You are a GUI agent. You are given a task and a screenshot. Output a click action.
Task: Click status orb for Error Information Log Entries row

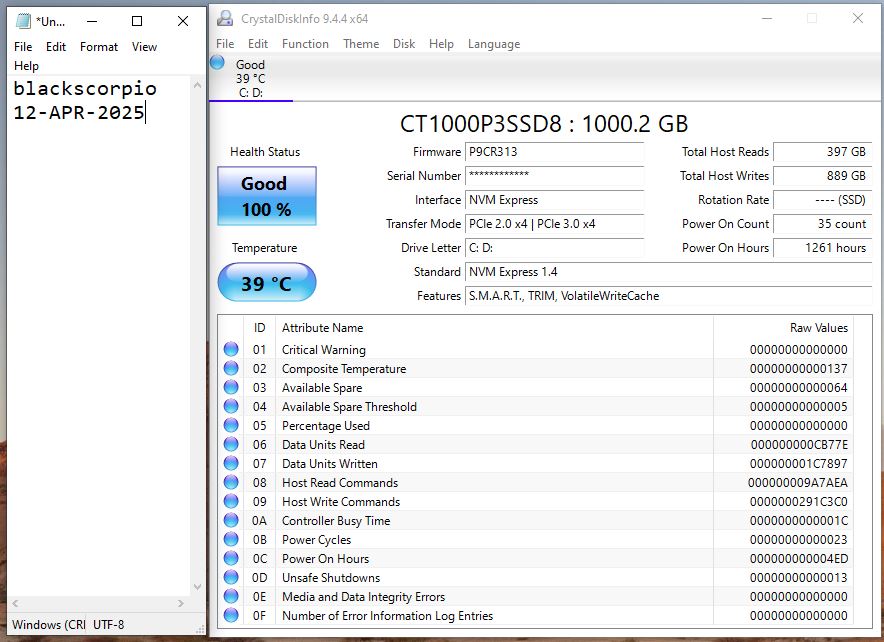point(231,615)
